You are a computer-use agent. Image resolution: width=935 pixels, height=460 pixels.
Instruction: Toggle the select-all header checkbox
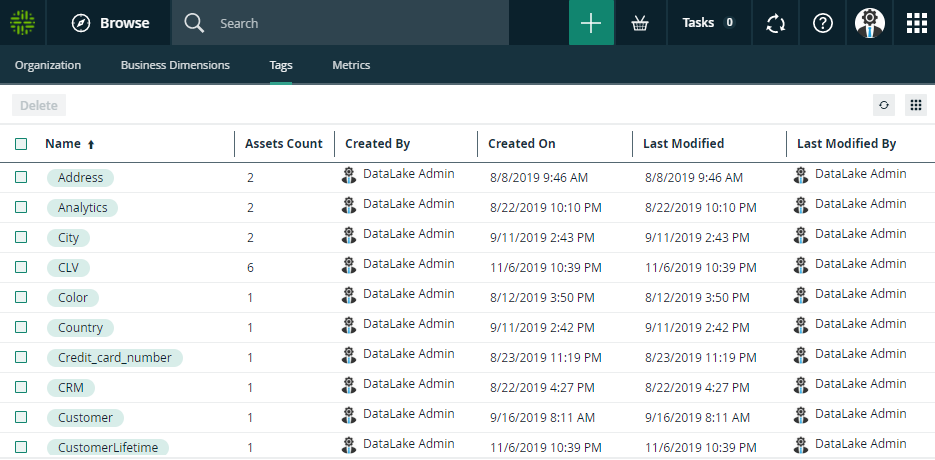(x=21, y=144)
